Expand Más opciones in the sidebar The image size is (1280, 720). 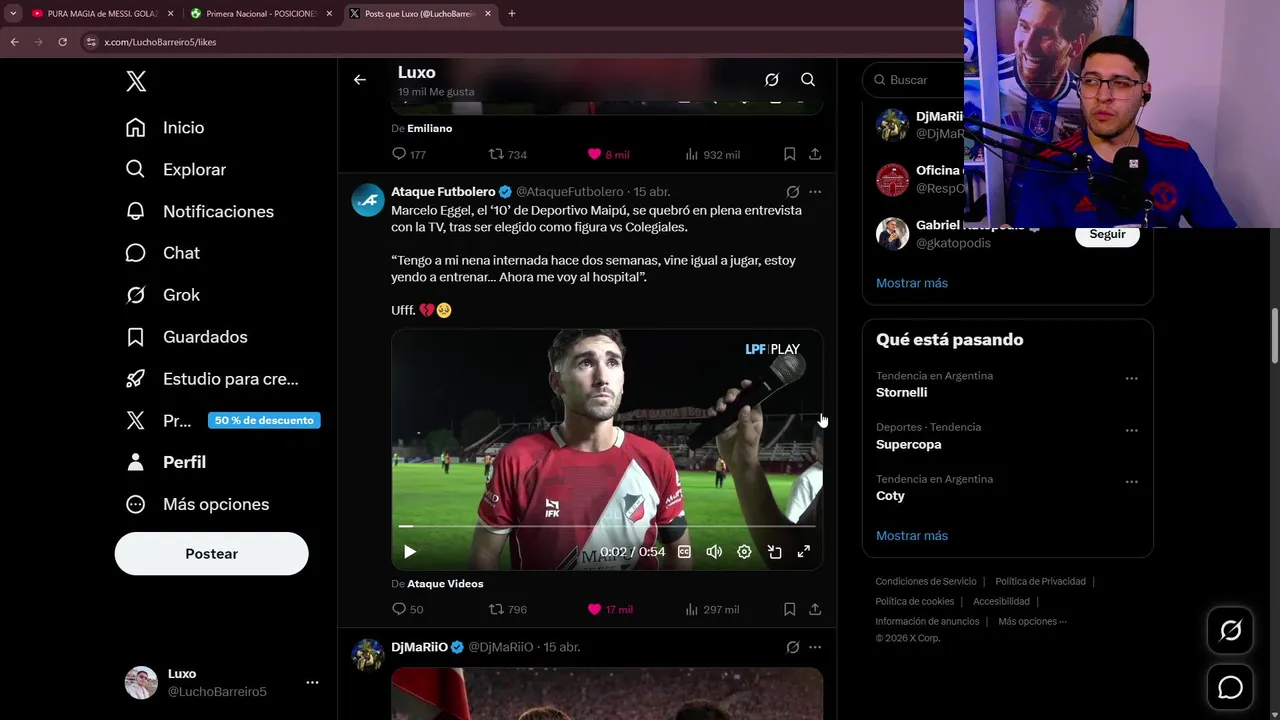(197, 504)
